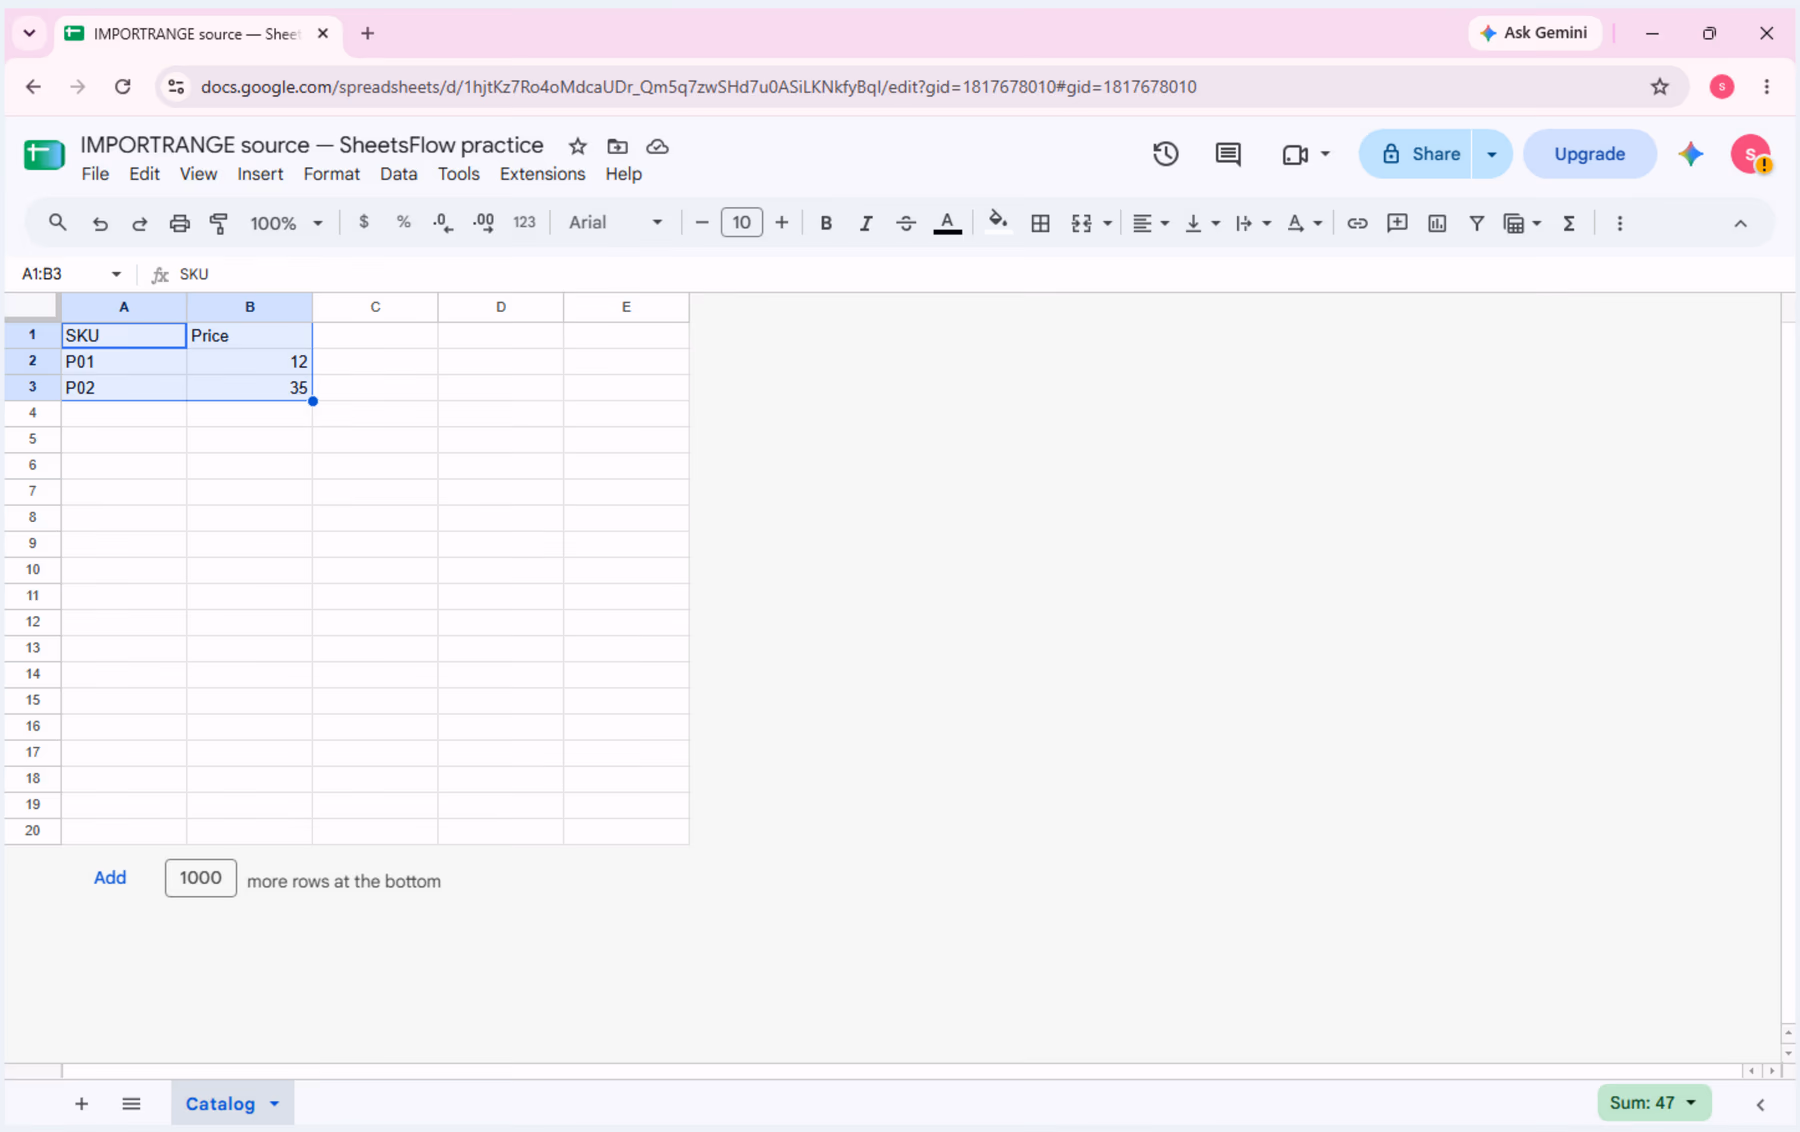Open the zoom 100% dropdown
The image size is (1800, 1132).
[286, 223]
